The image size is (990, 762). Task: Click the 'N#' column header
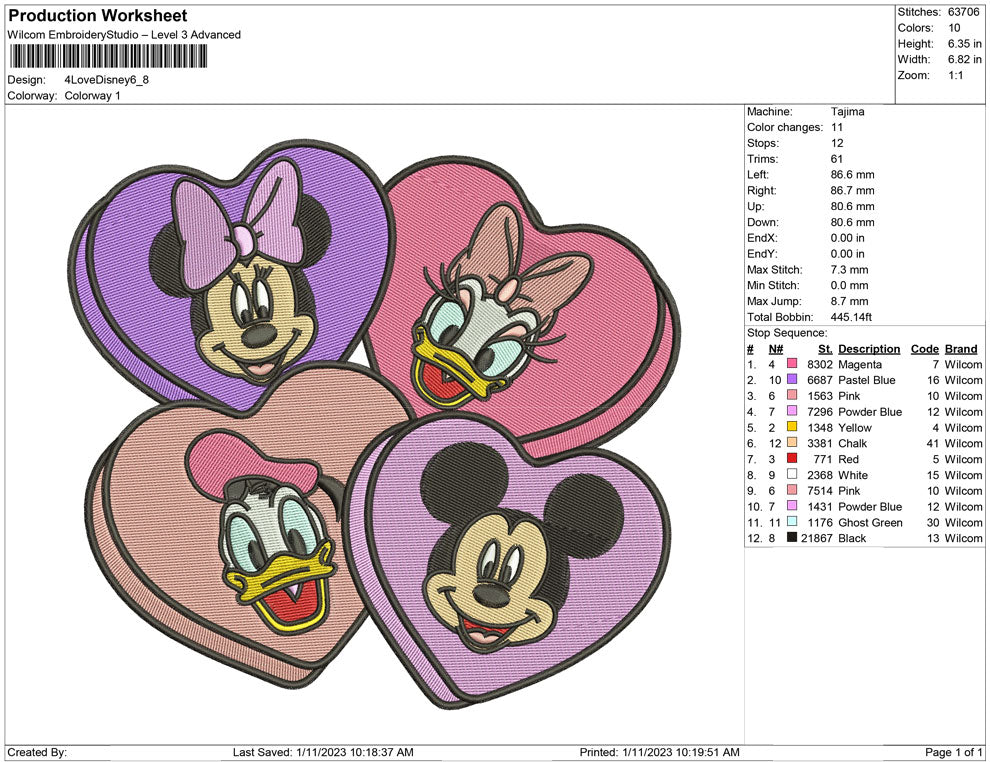click(775, 348)
